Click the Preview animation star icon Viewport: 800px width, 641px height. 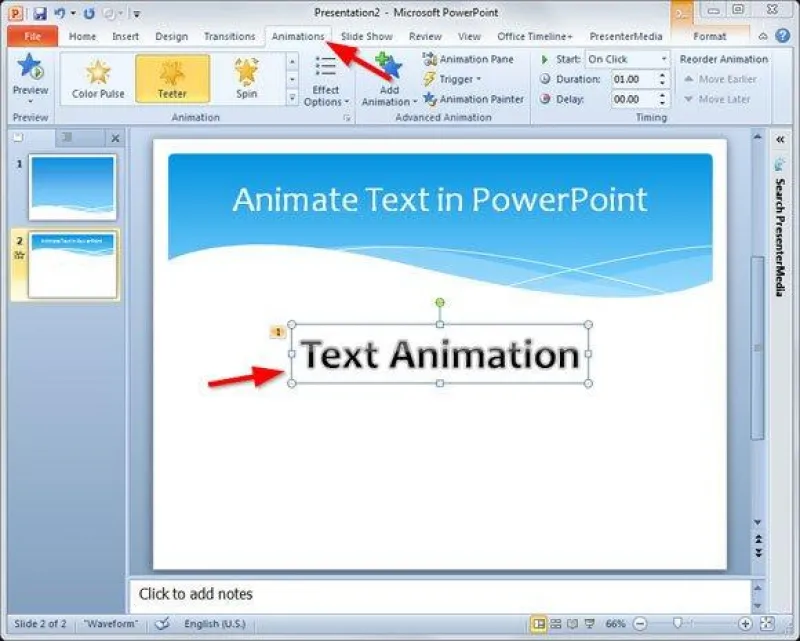[30, 68]
